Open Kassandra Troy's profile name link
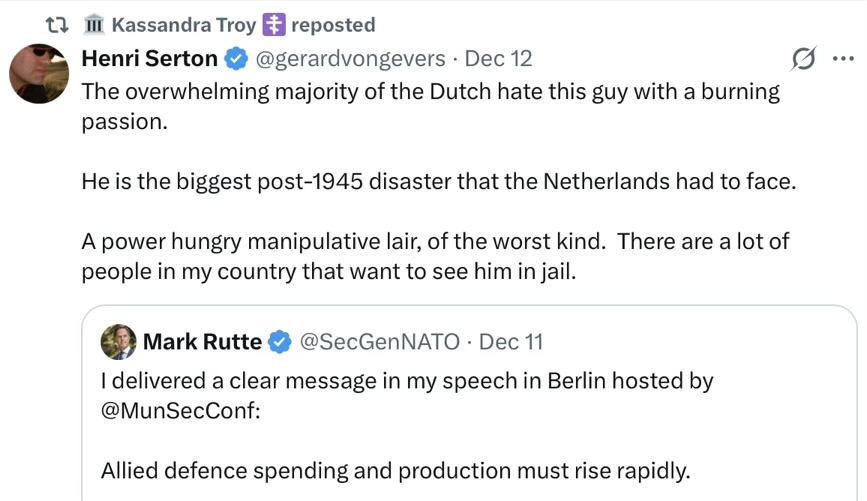 (x=184, y=25)
